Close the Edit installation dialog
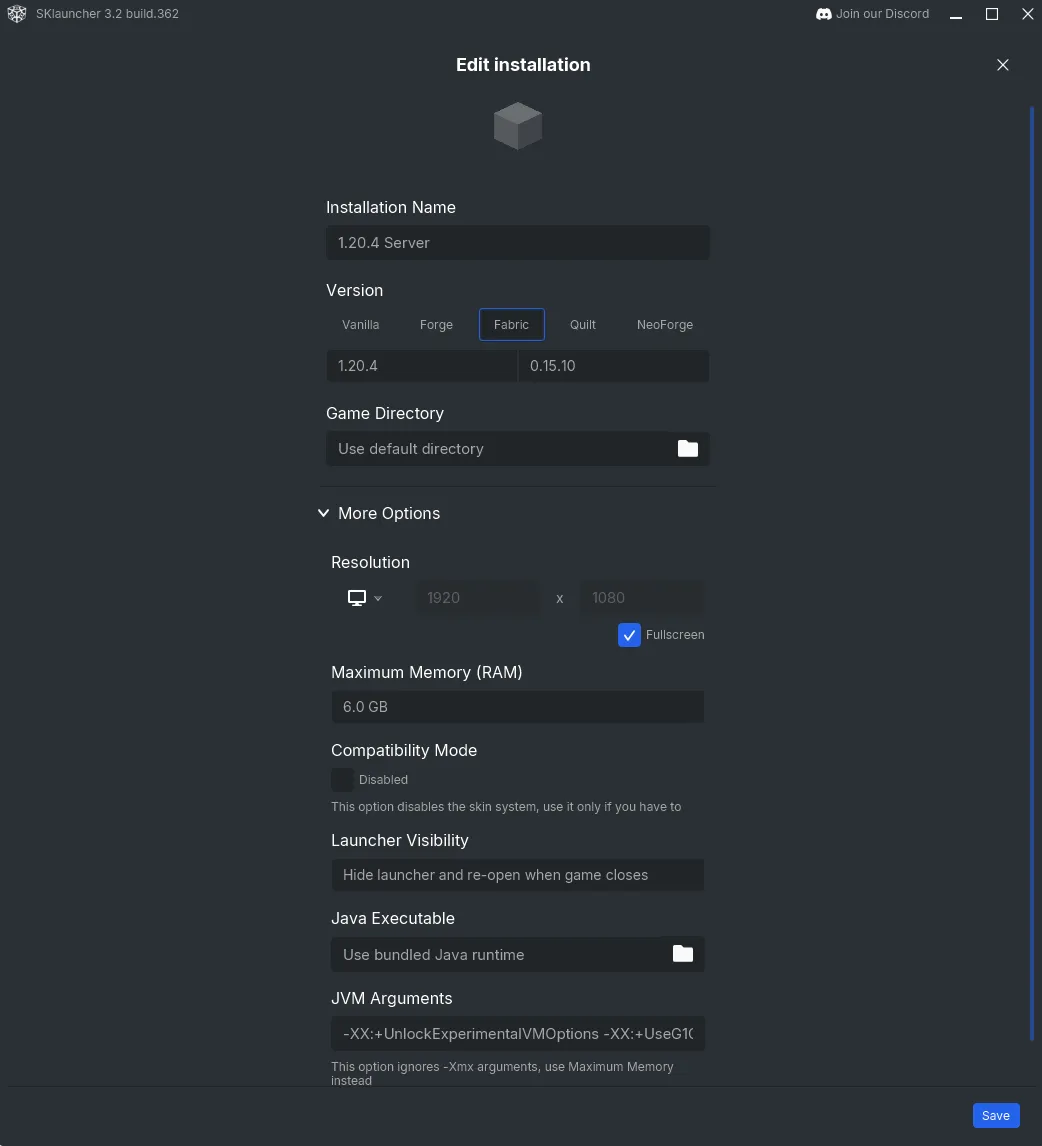 [1003, 65]
